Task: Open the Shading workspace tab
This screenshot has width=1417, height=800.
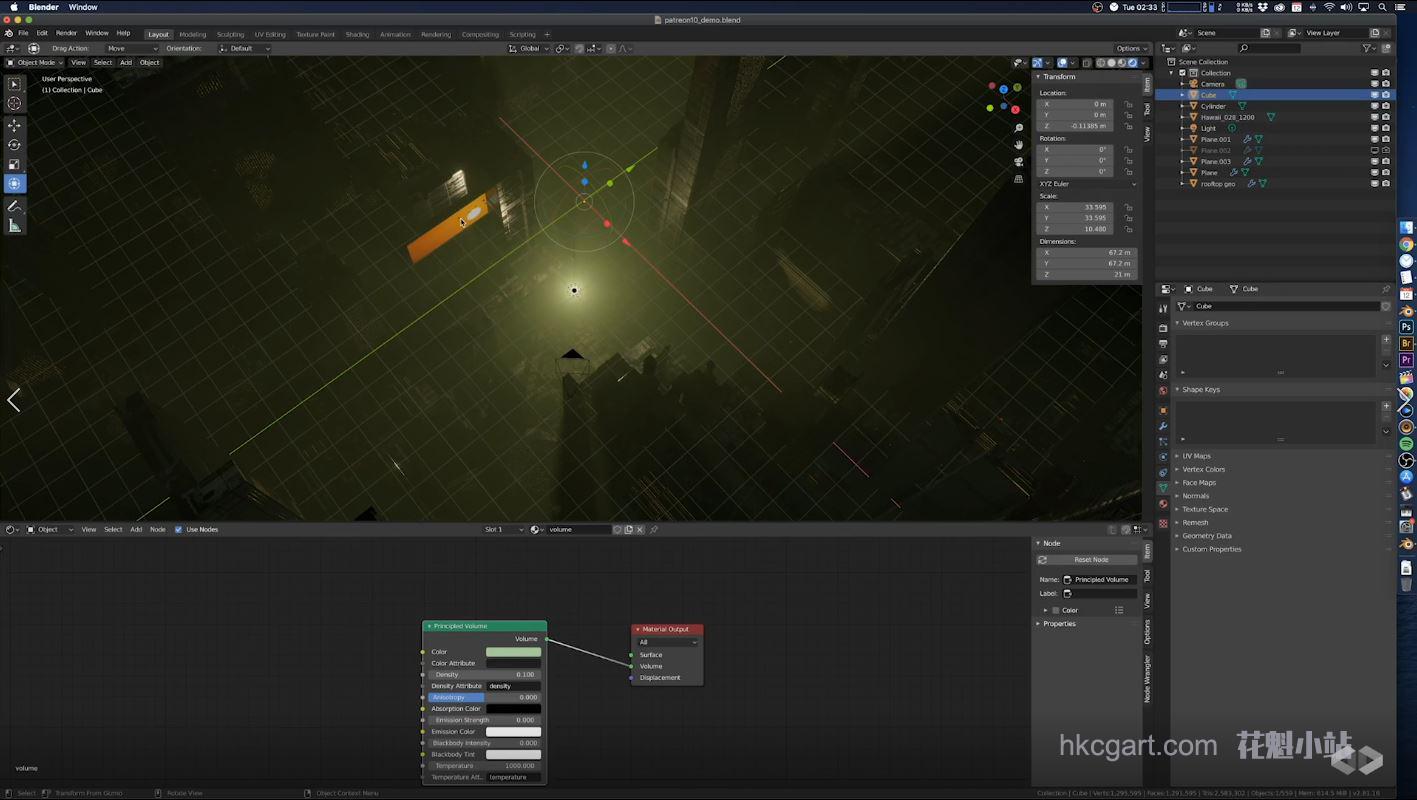Action: click(x=357, y=34)
